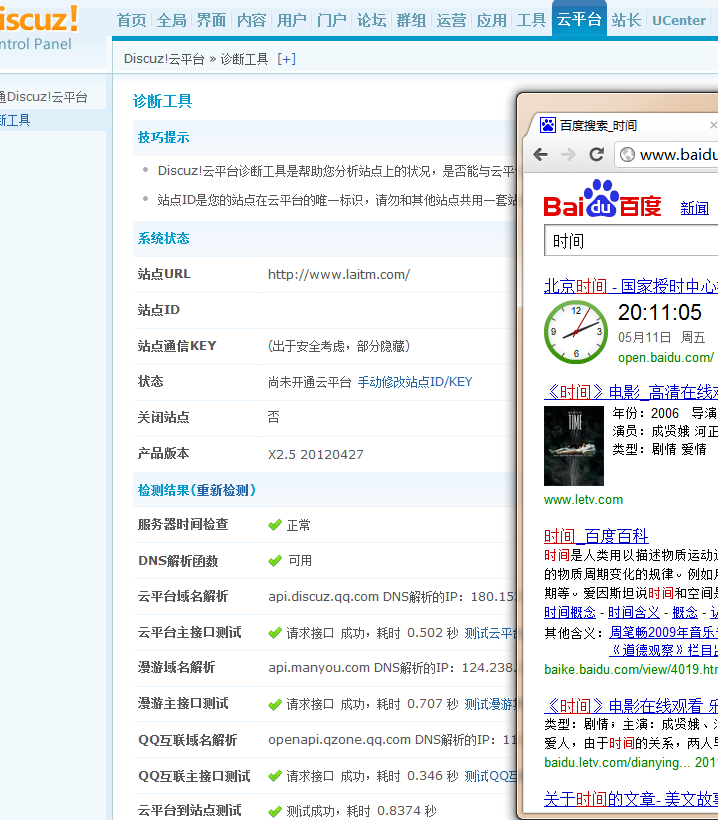718x820 pixels.
Task: Click the api.manyou.com DNS result text
Action: click(x=391, y=668)
